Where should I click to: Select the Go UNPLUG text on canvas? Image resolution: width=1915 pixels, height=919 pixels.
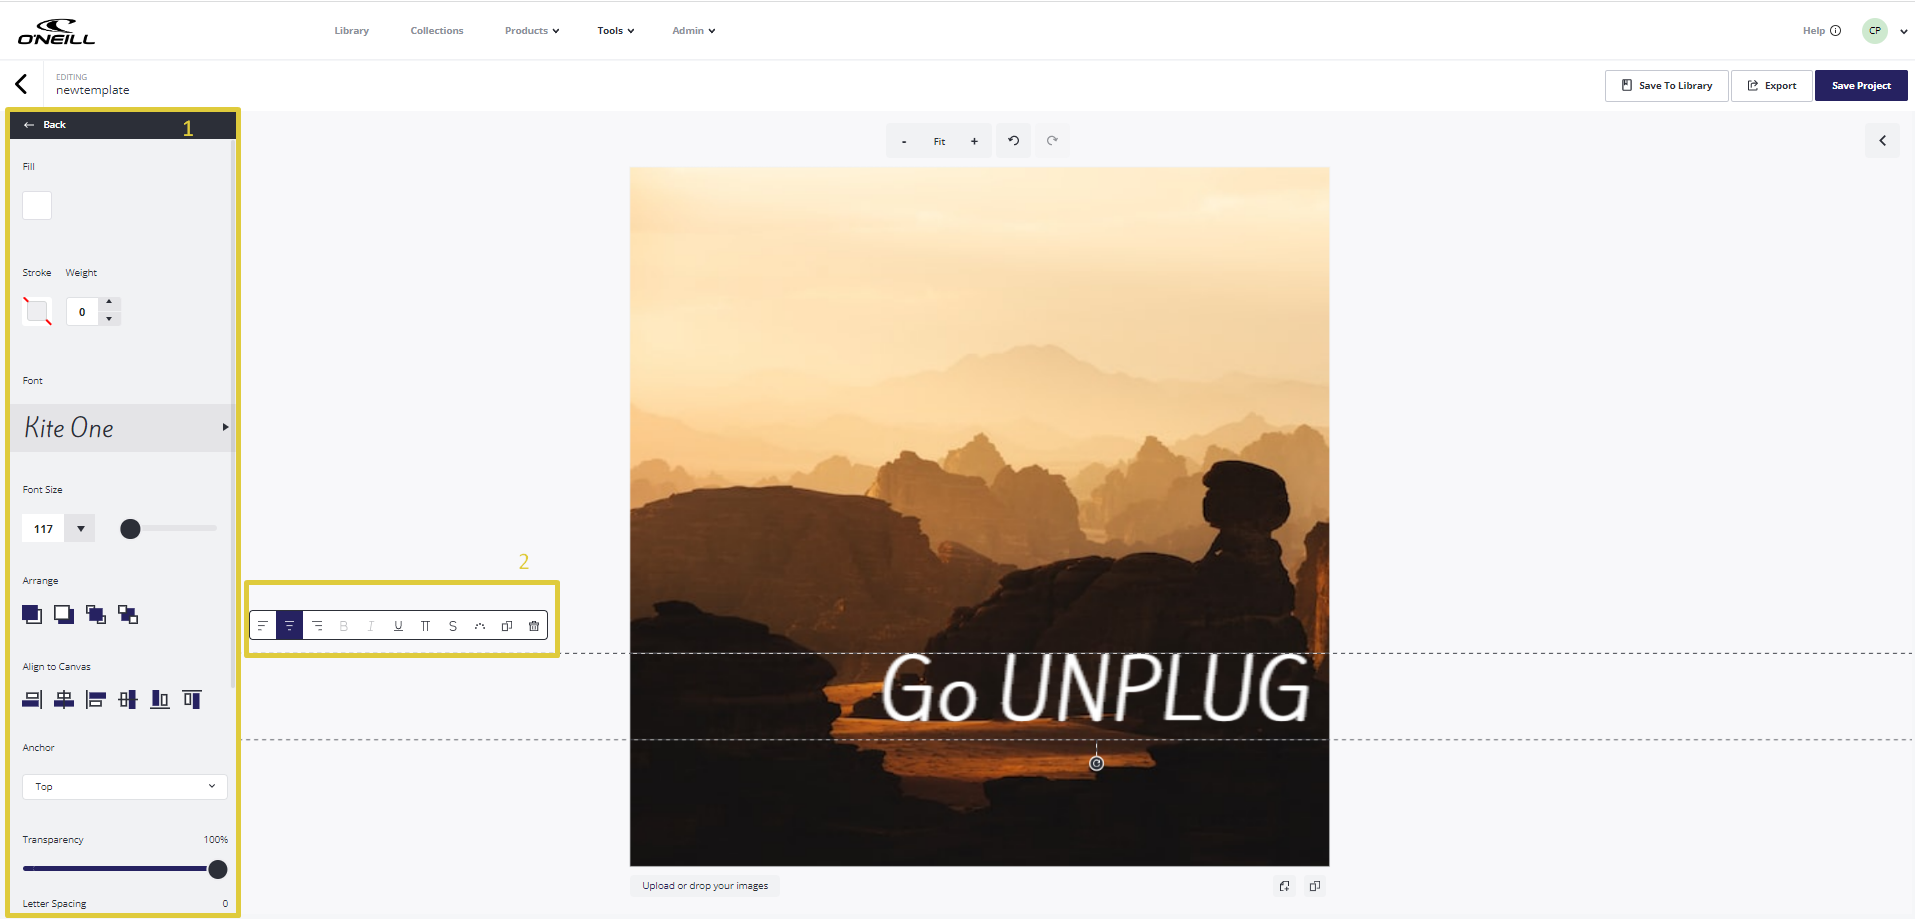(1096, 688)
